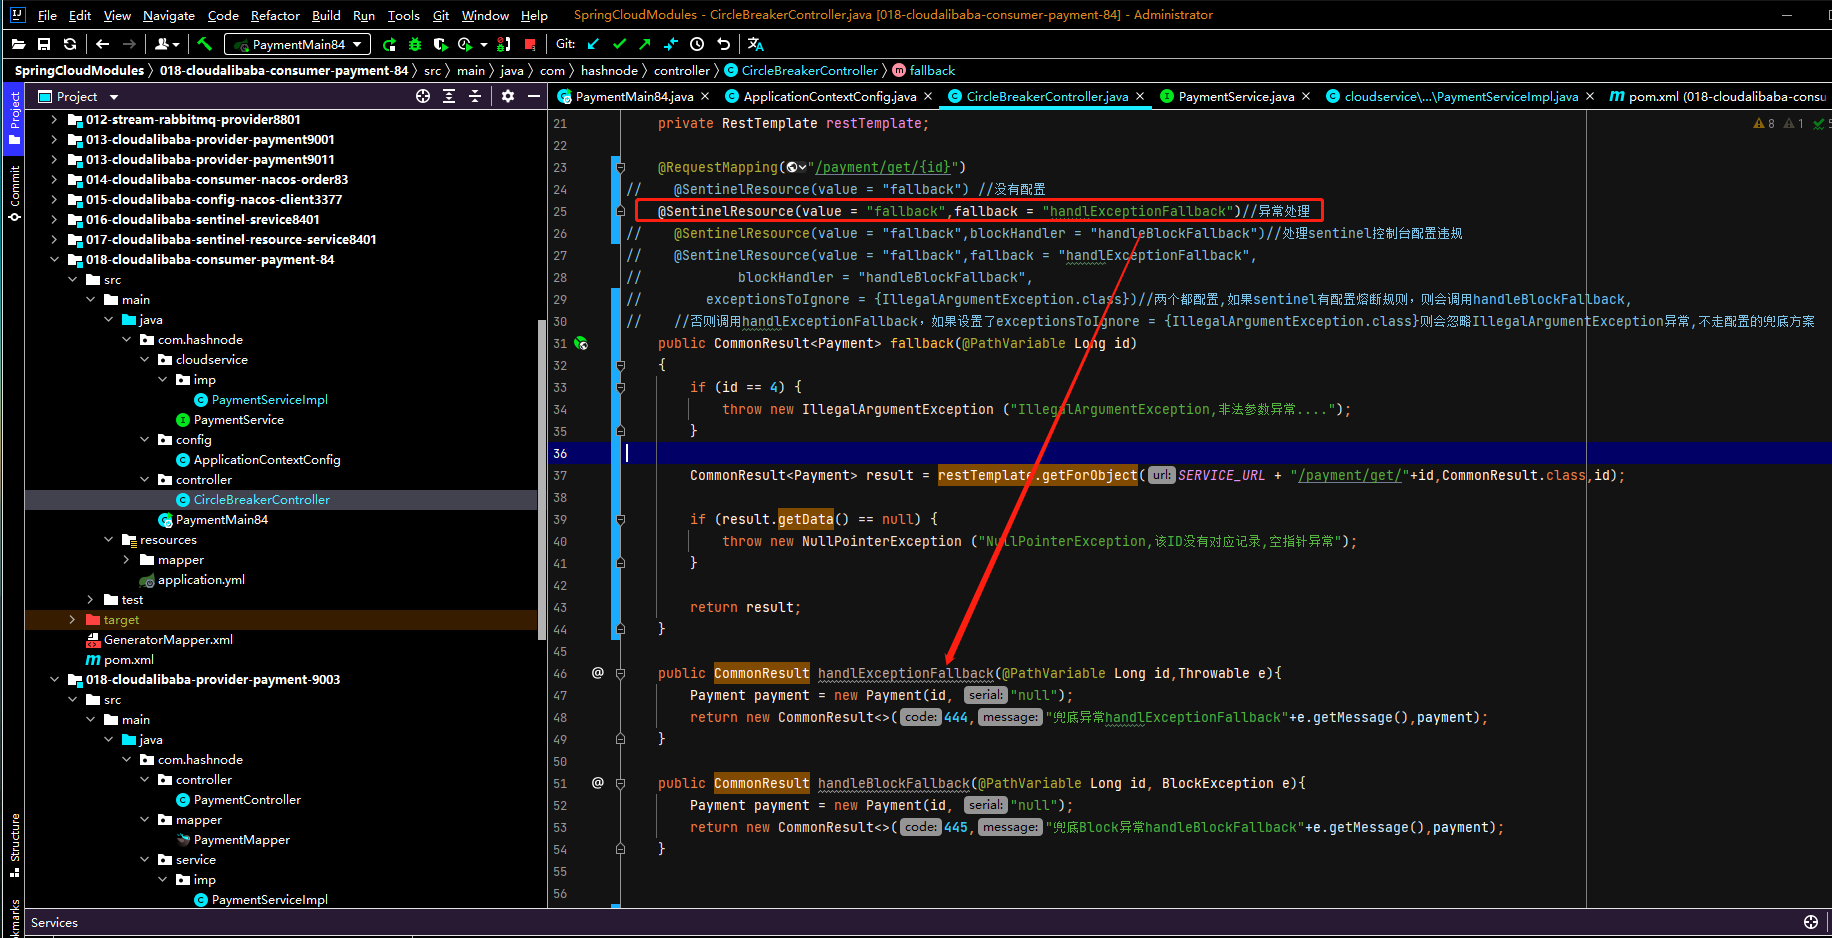Select PaymentServiceImpl in the cloudservice imp package
Image resolution: width=1832 pixels, height=938 pixels.
(269, 399)
